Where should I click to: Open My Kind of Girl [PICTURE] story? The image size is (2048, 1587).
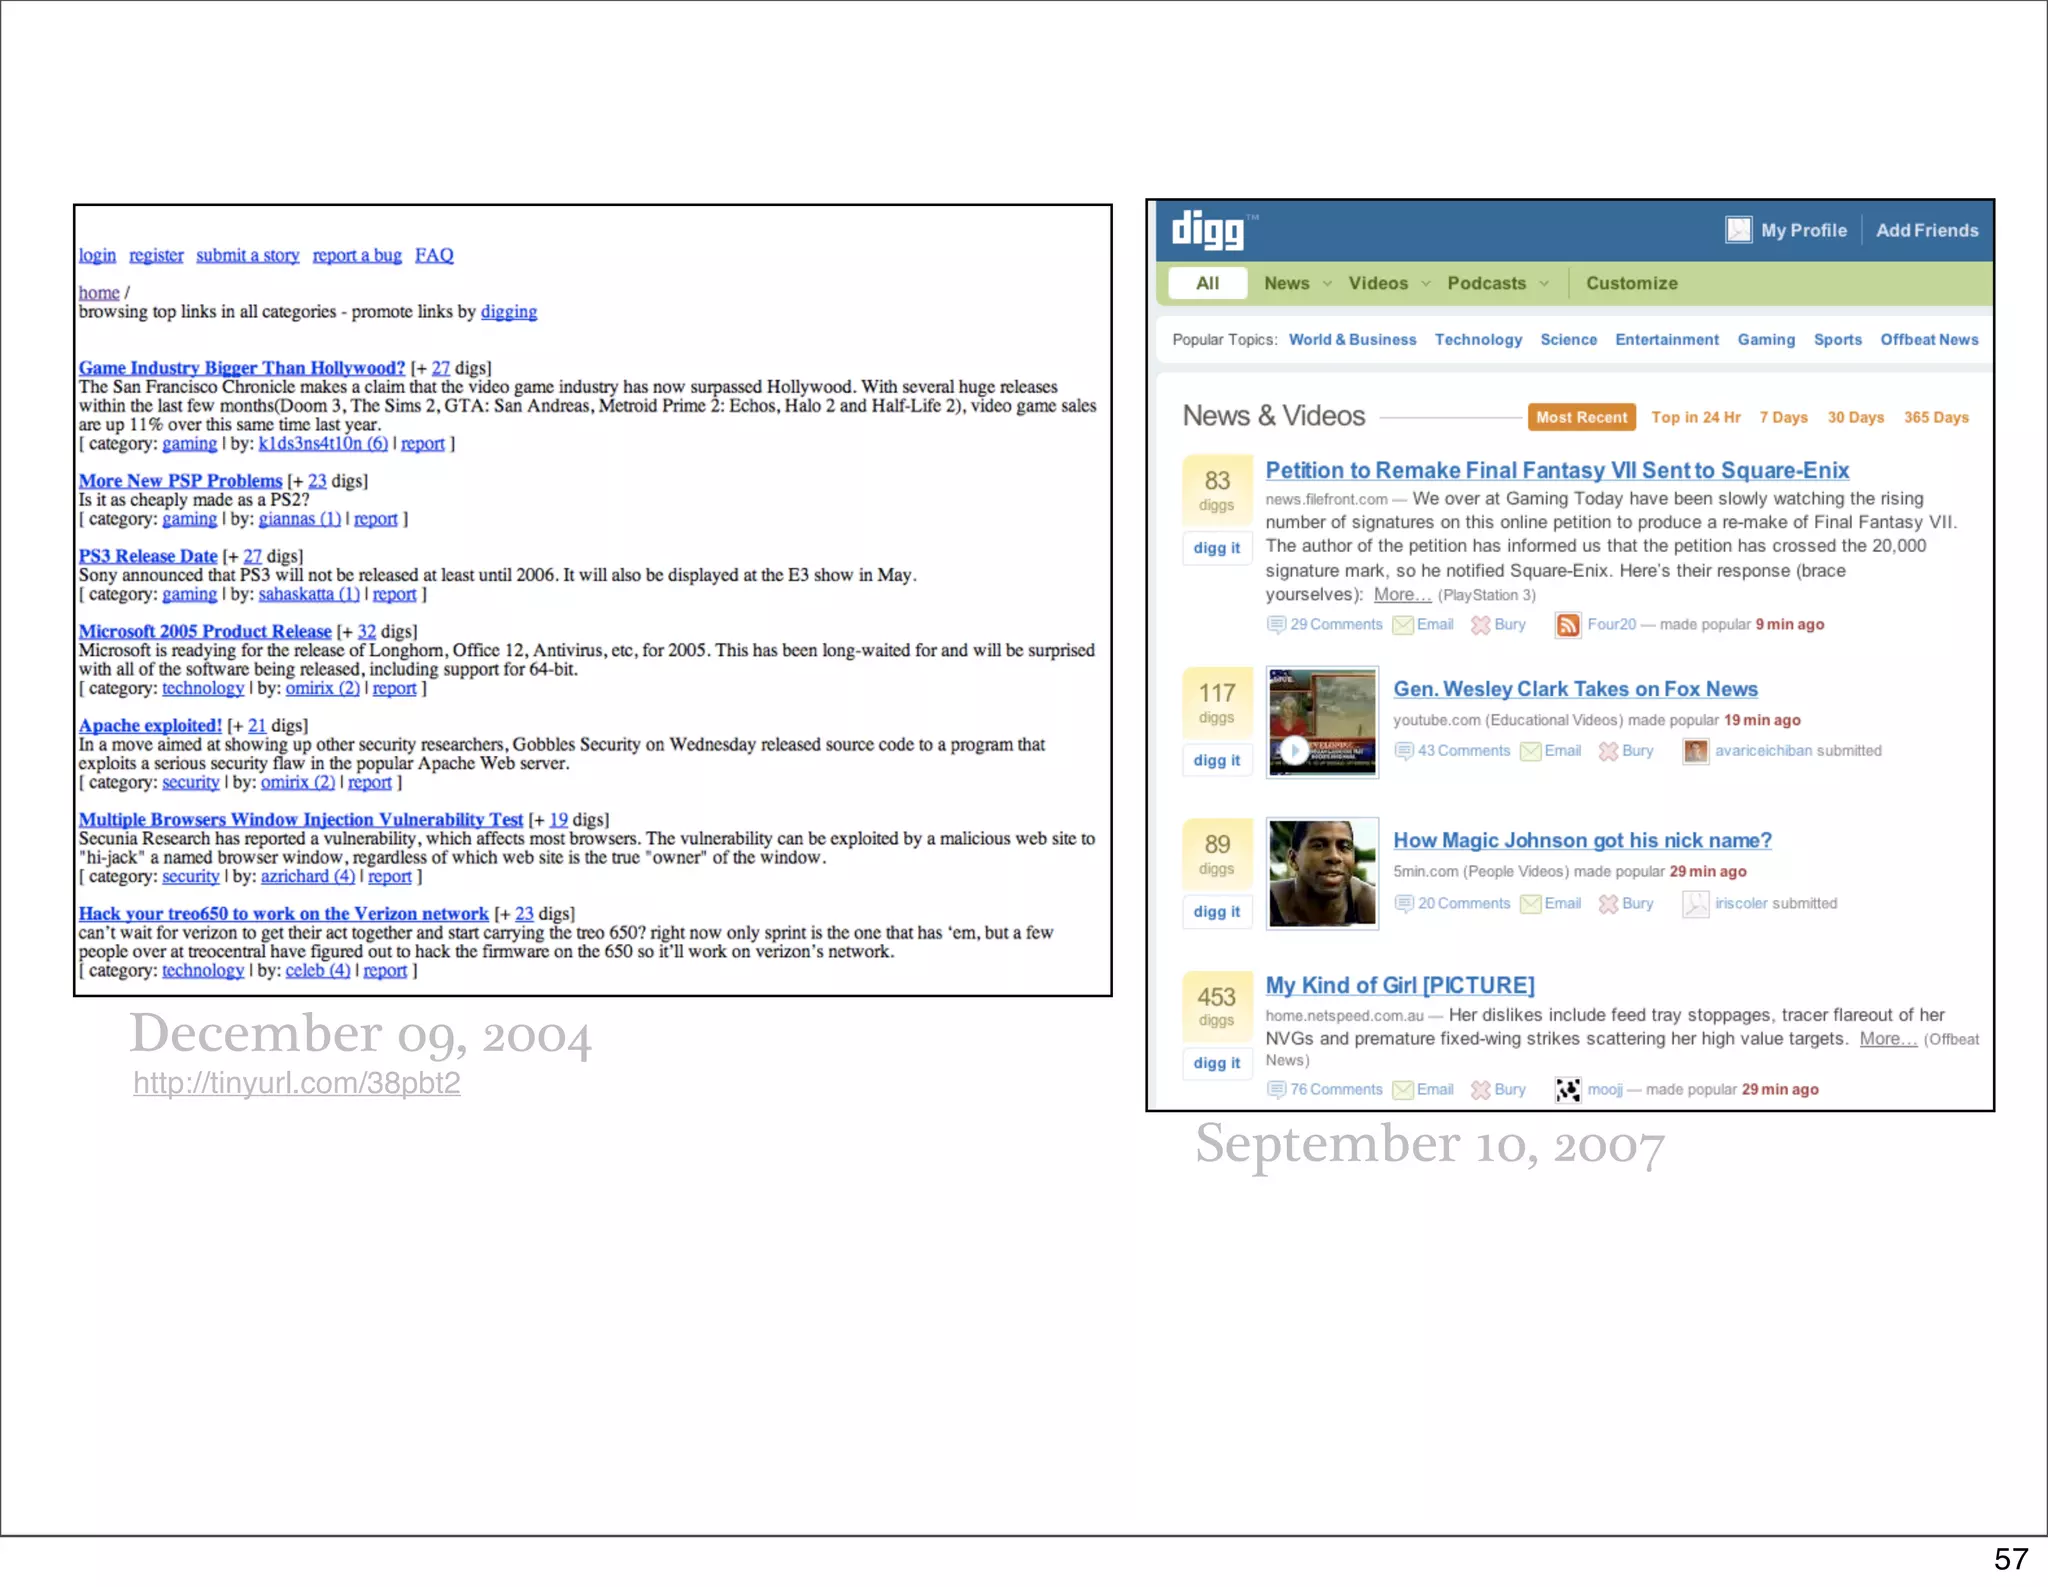click(x=1400, y=986)
